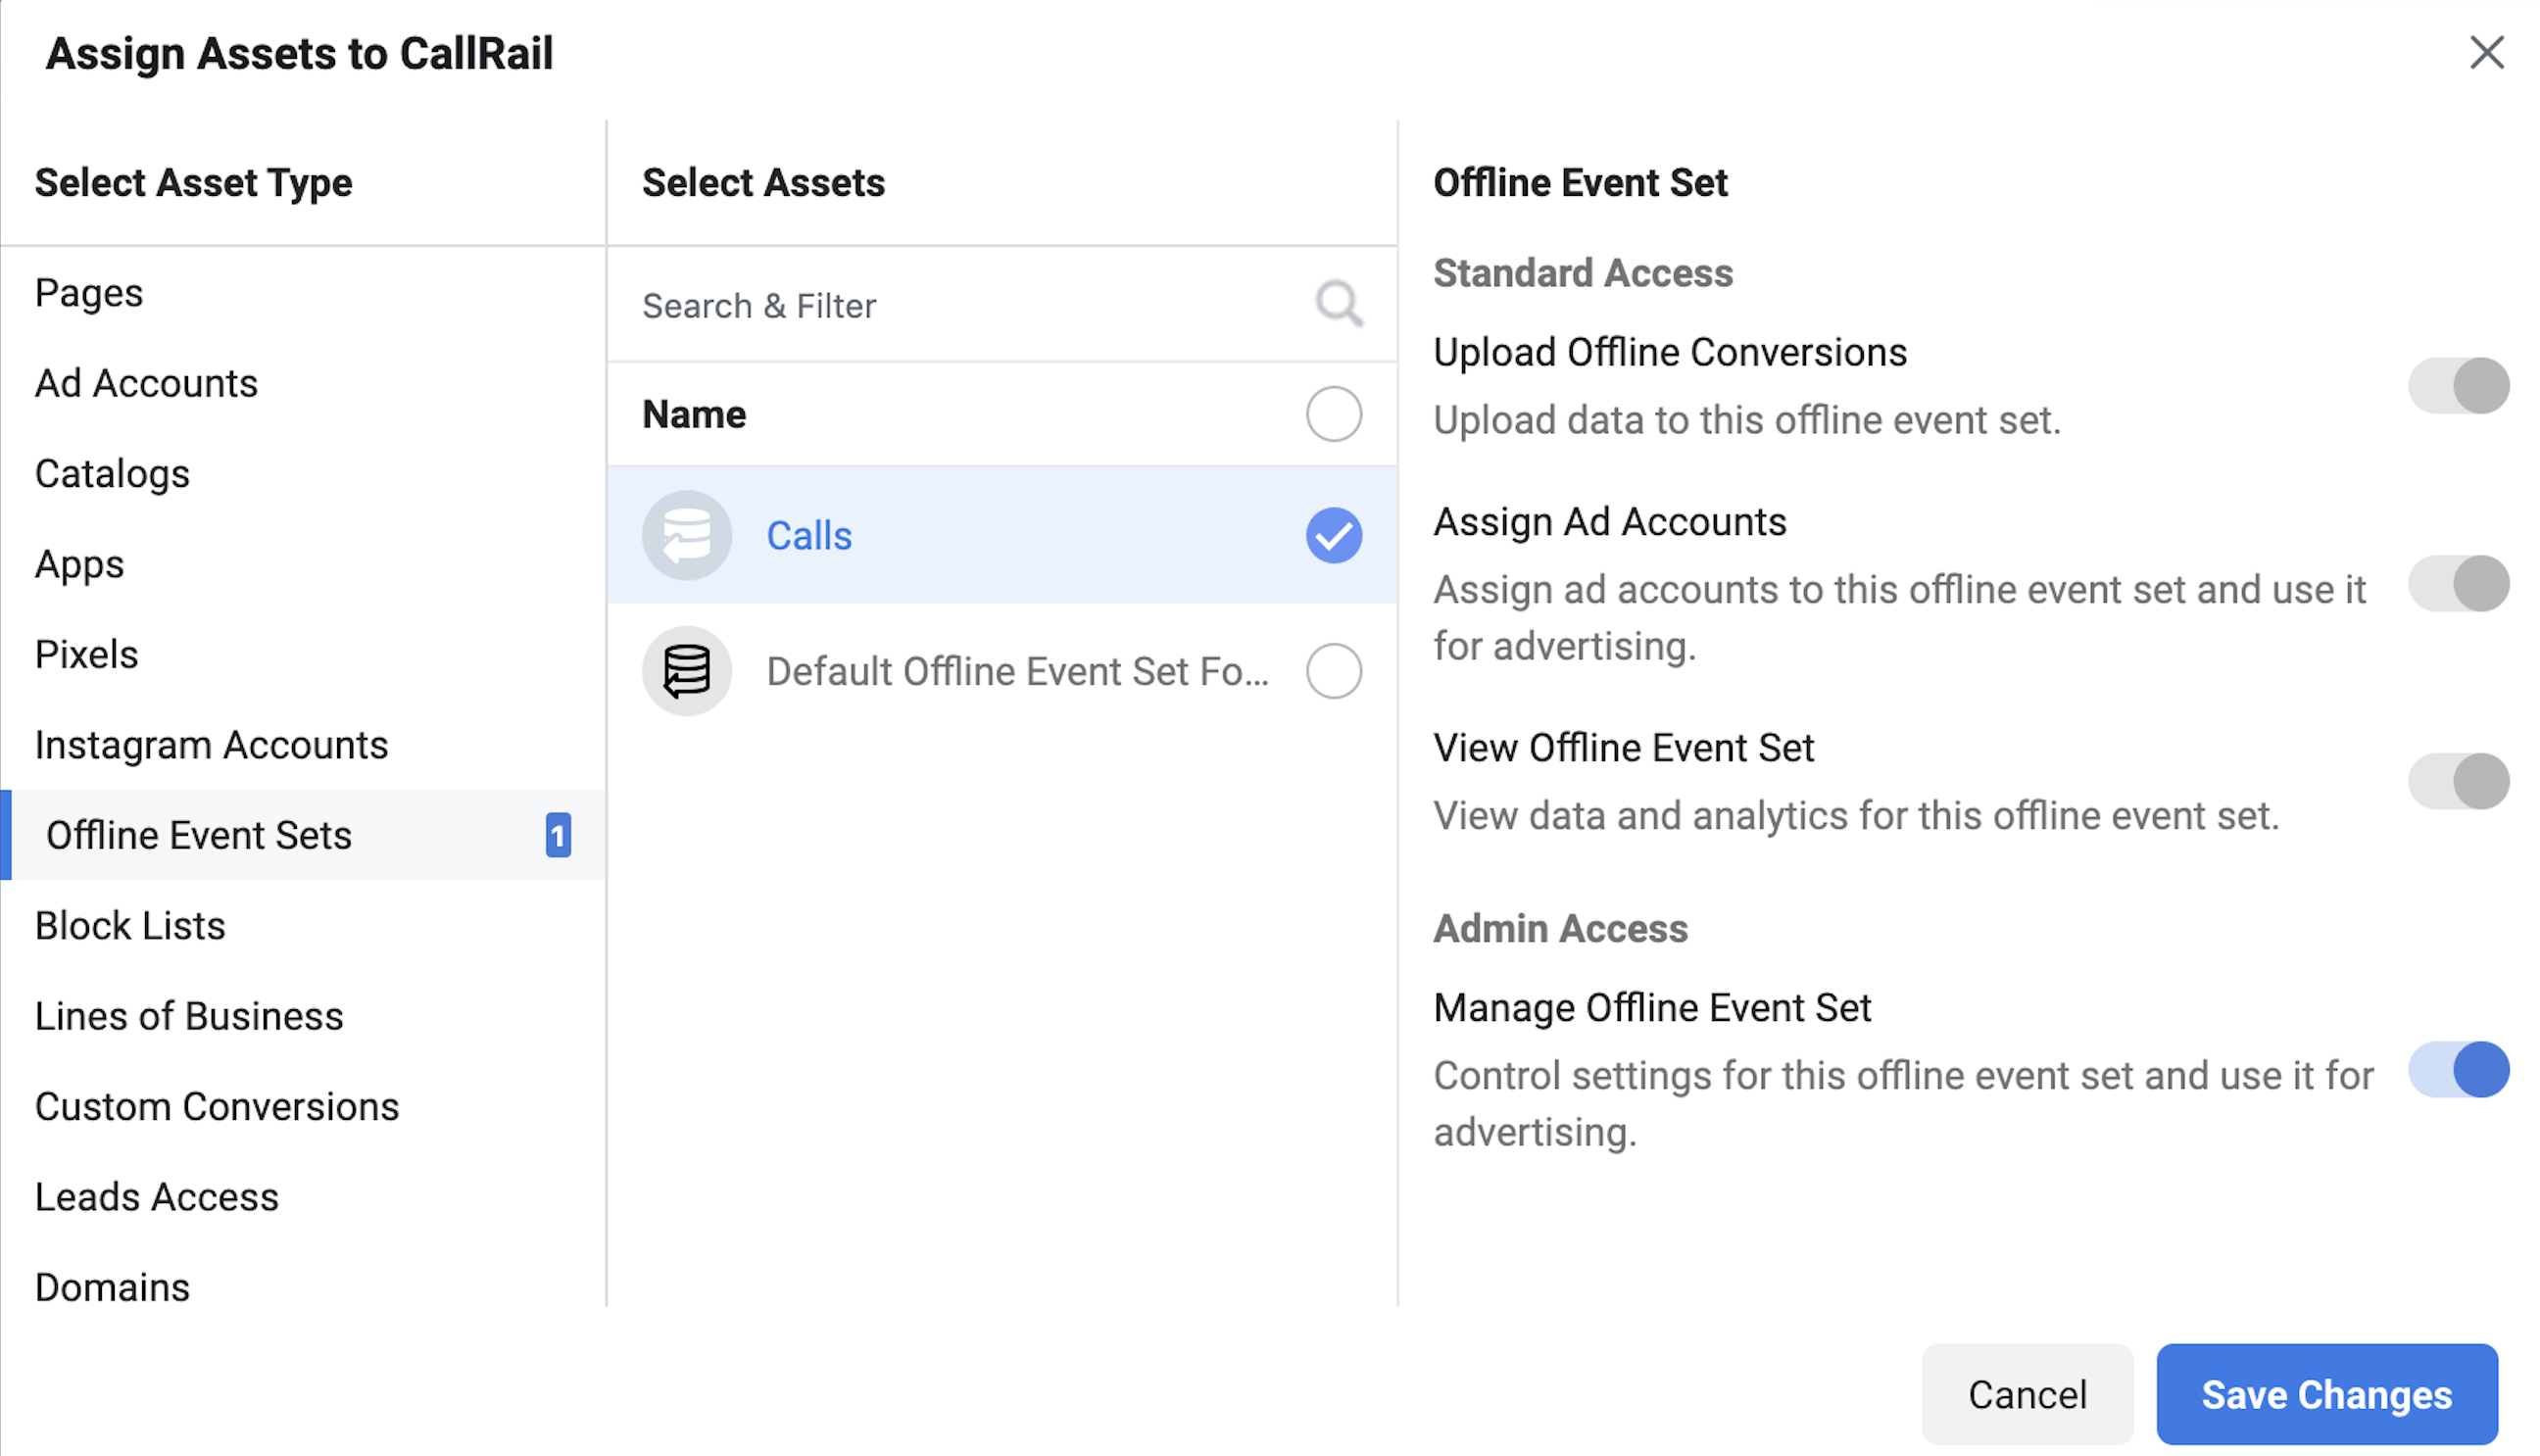2540x1456 pixels.
Task: Close the Assign Assets dialog
Action: point(2487,52)
